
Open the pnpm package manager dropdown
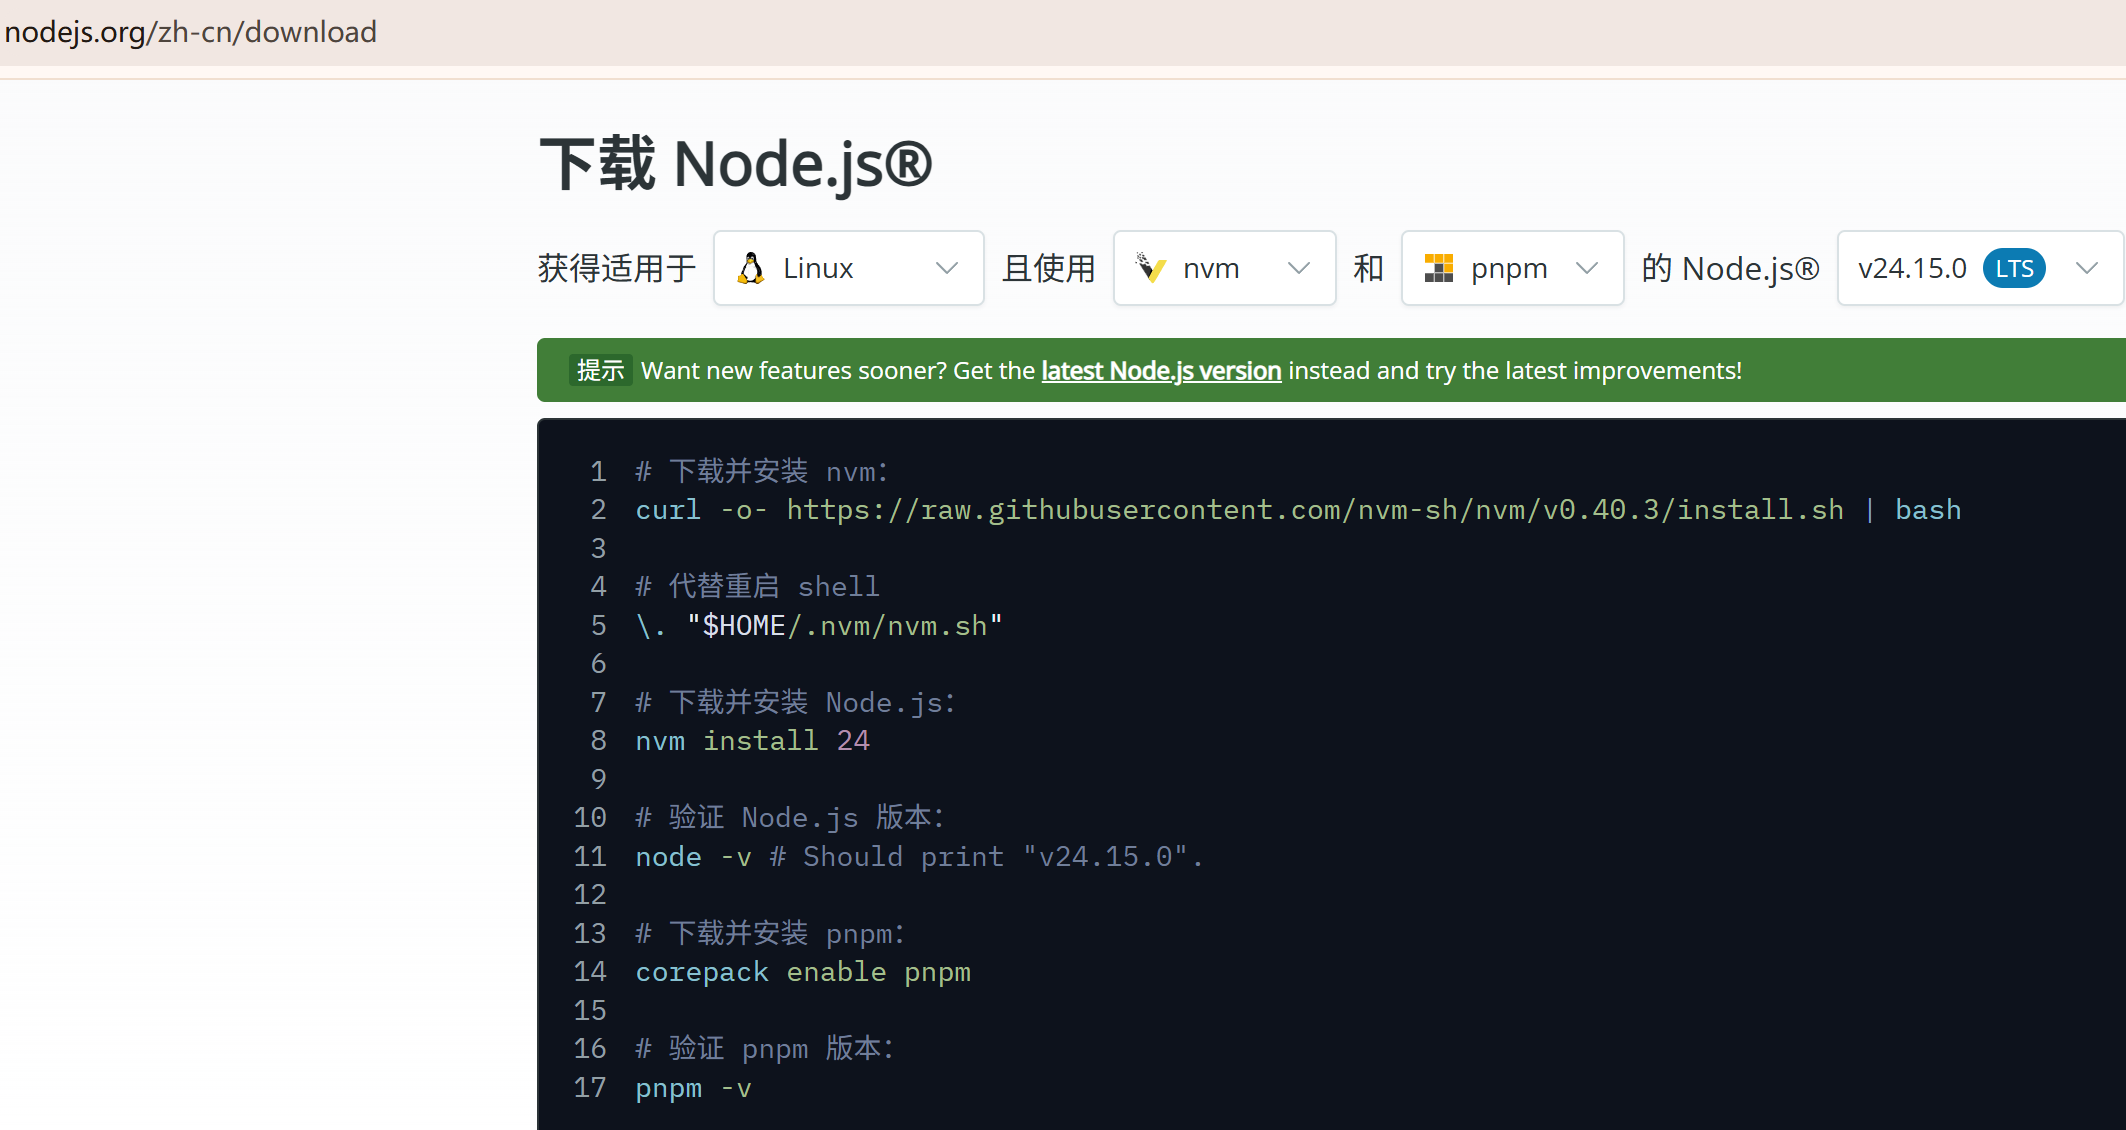[1513, 268]
